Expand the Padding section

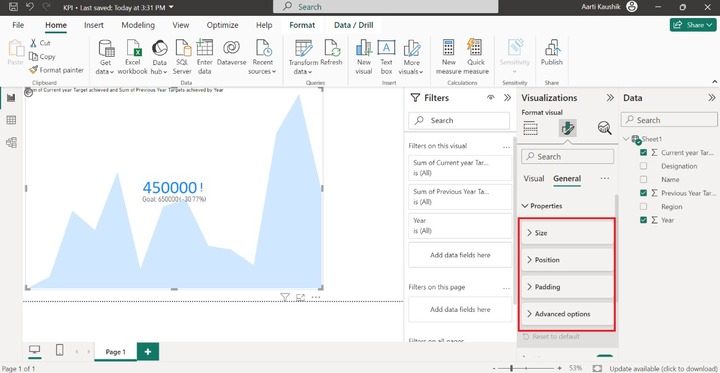(x=567, y=287)
